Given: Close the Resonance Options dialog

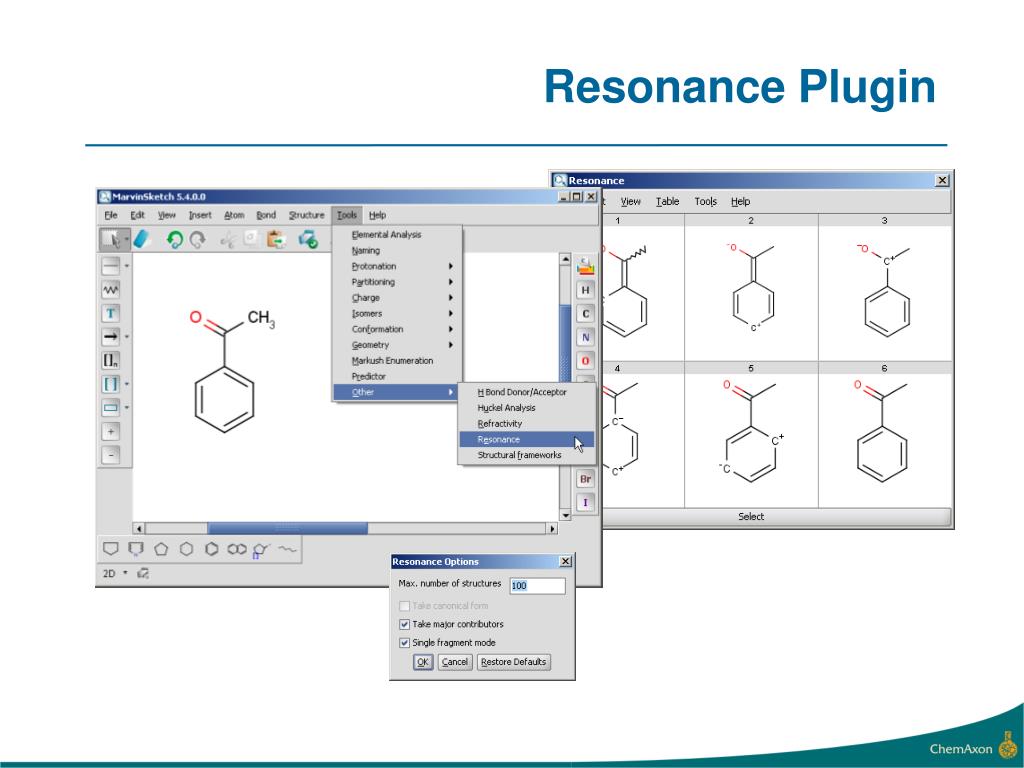Looking at the screenshot, I should click(566, 562).
